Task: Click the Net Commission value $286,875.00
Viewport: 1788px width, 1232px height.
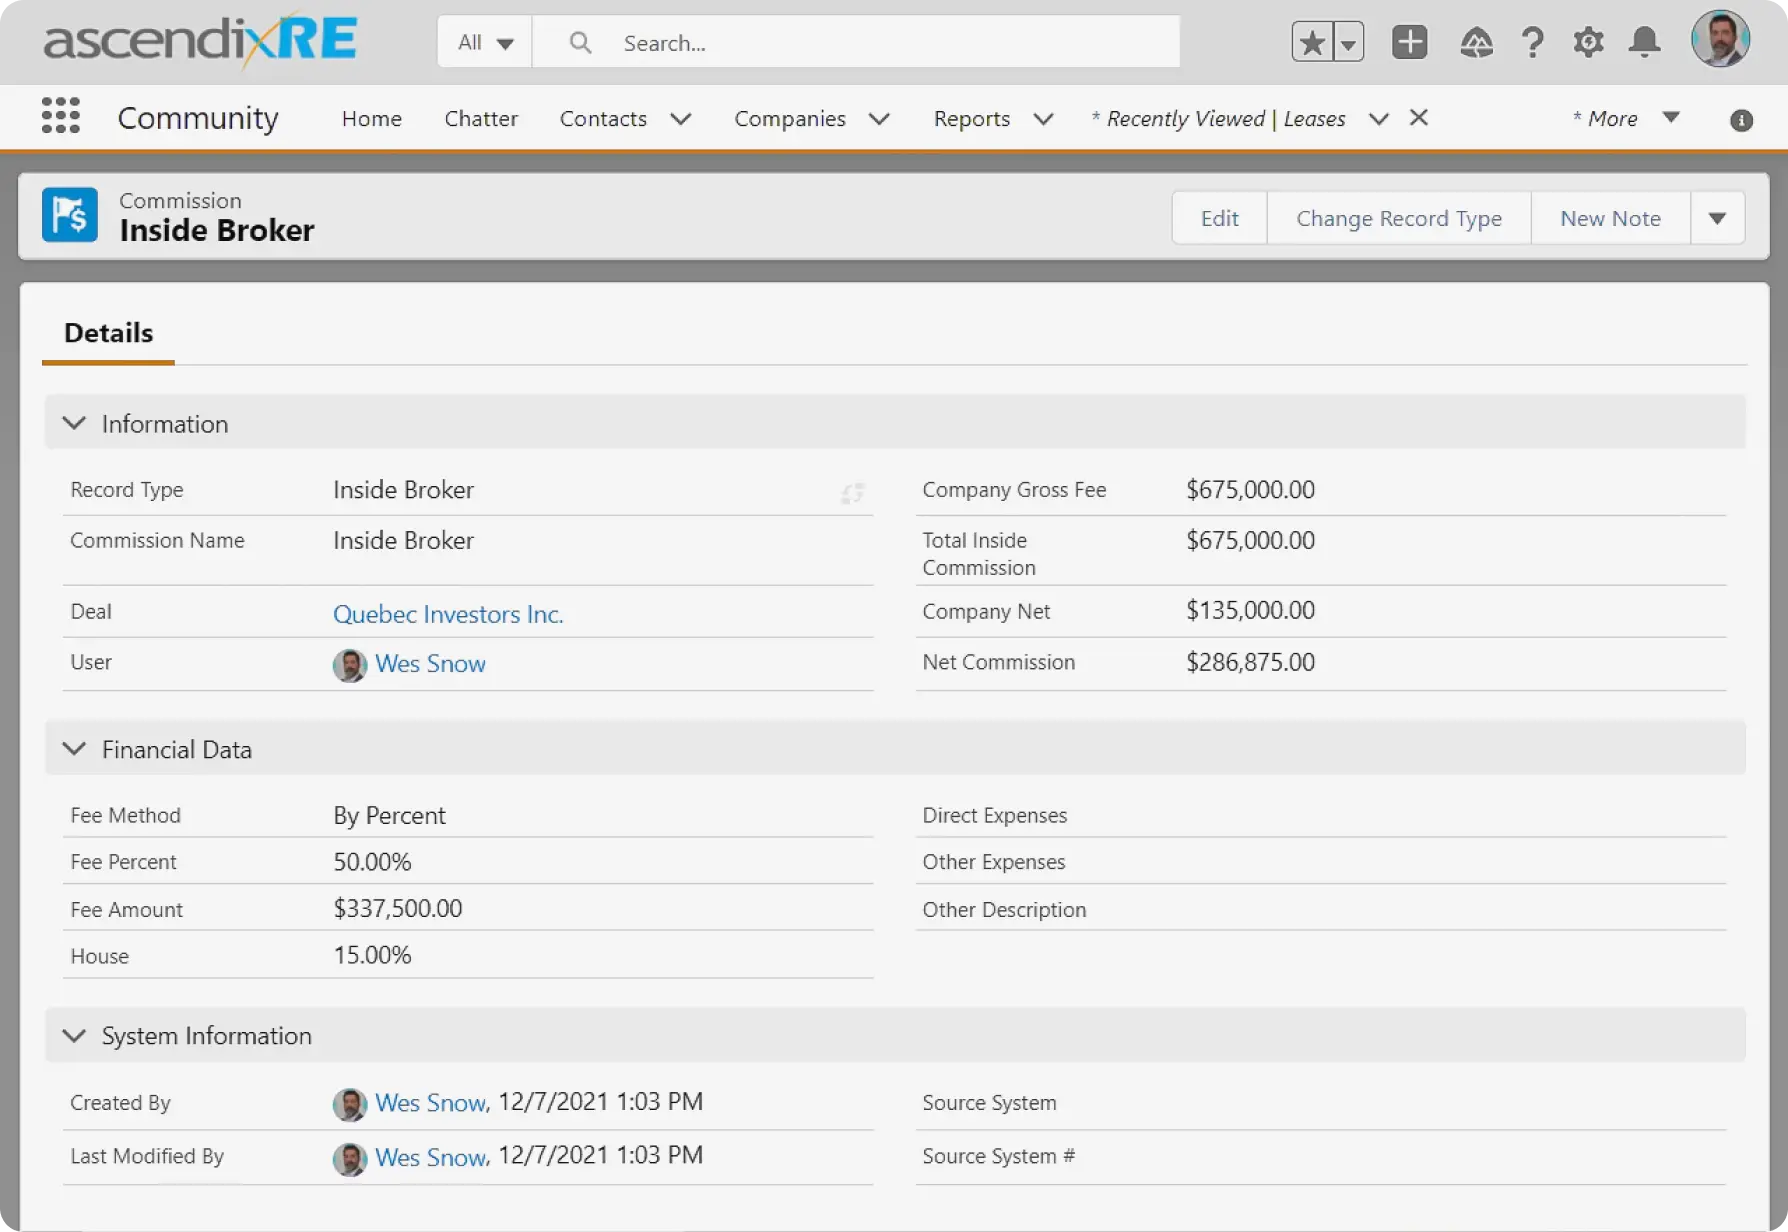Action: [x=1250, y=662]
